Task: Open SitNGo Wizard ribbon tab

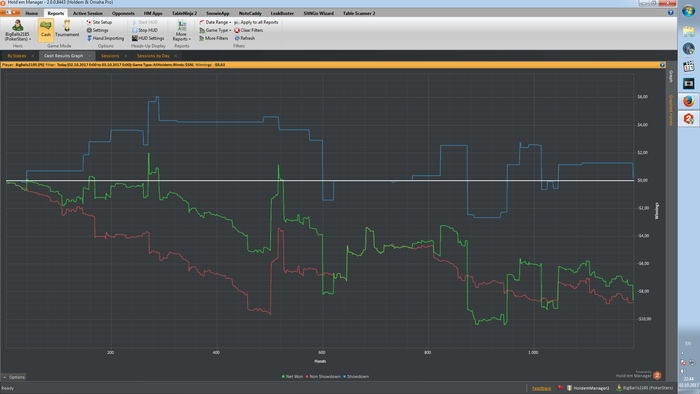Action: (x=318, y=13)
